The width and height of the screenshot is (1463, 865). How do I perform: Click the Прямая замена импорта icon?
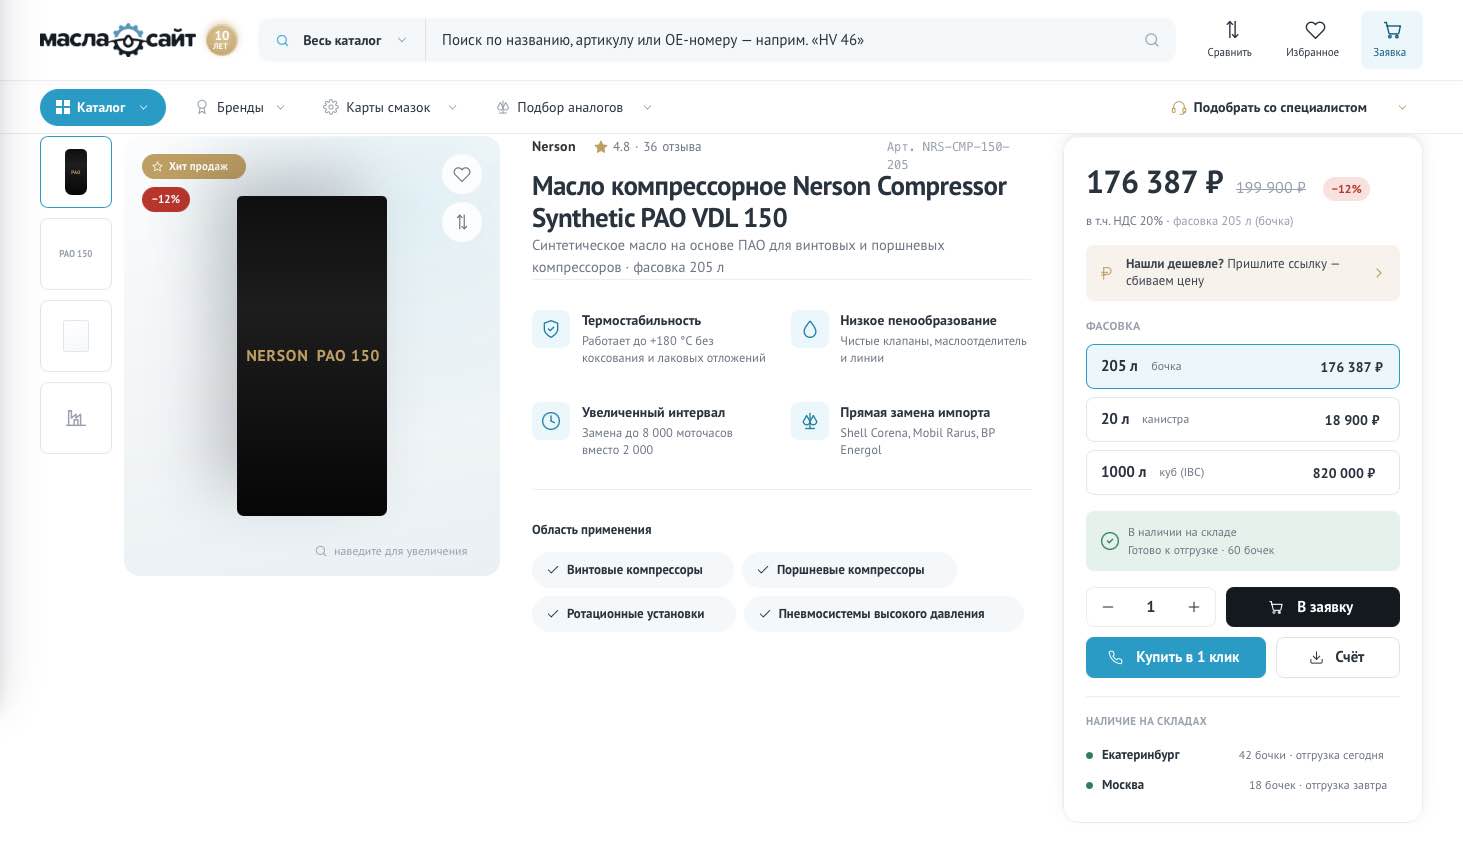click(x=809, y=421)
